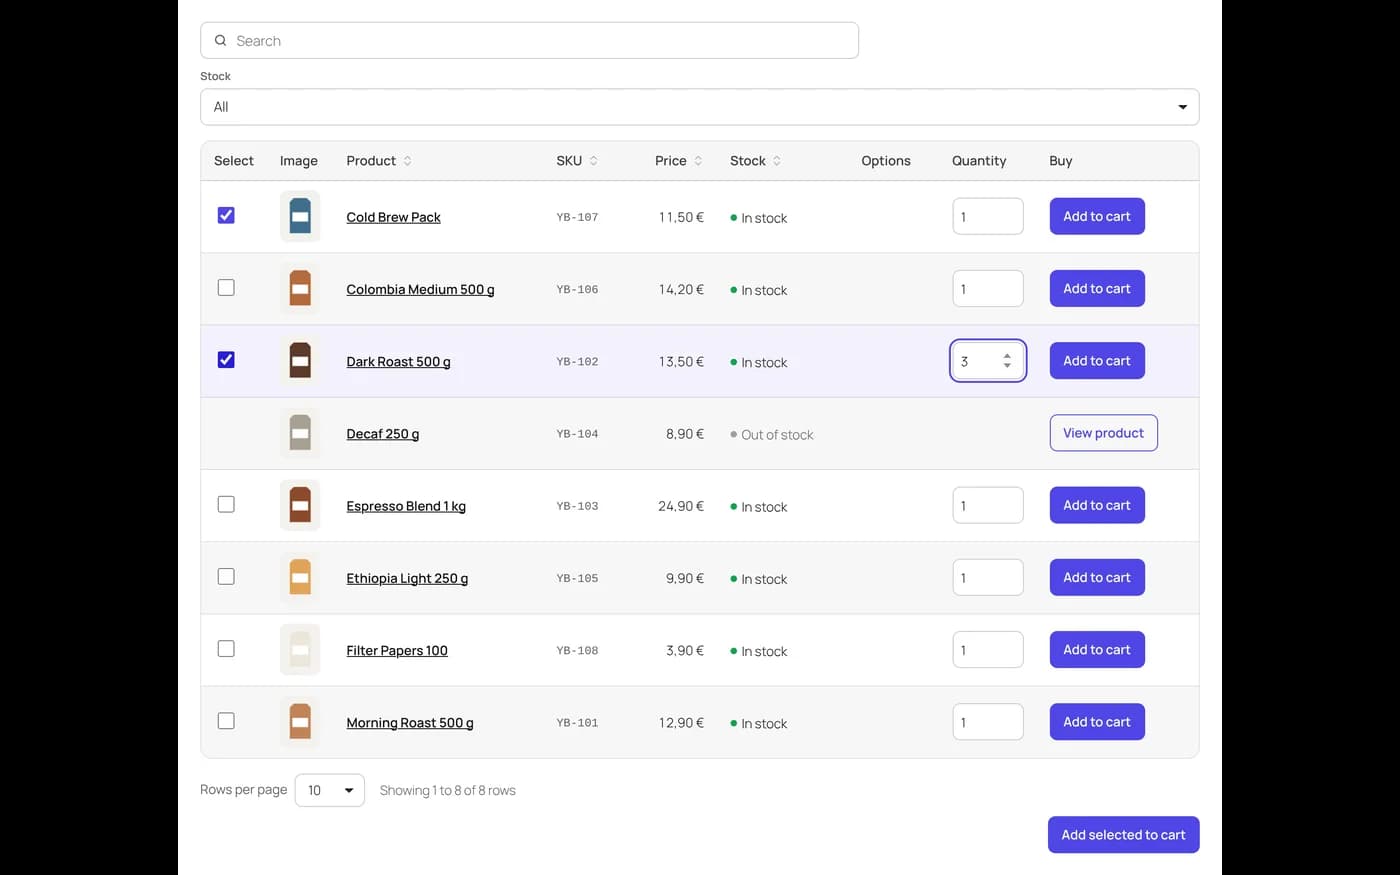Screen dimensions: 1400x875
Task: Click the price 24,90 €
Action: [x=681, y=506]
